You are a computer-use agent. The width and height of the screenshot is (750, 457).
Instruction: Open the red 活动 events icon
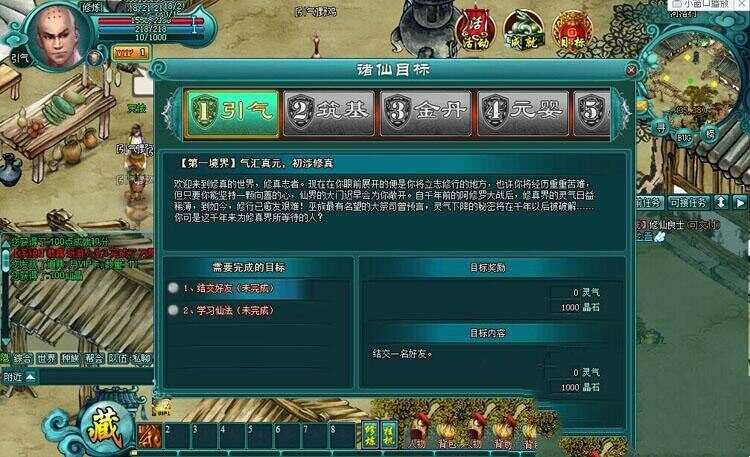pyautogui.click(x=476, y=29)
